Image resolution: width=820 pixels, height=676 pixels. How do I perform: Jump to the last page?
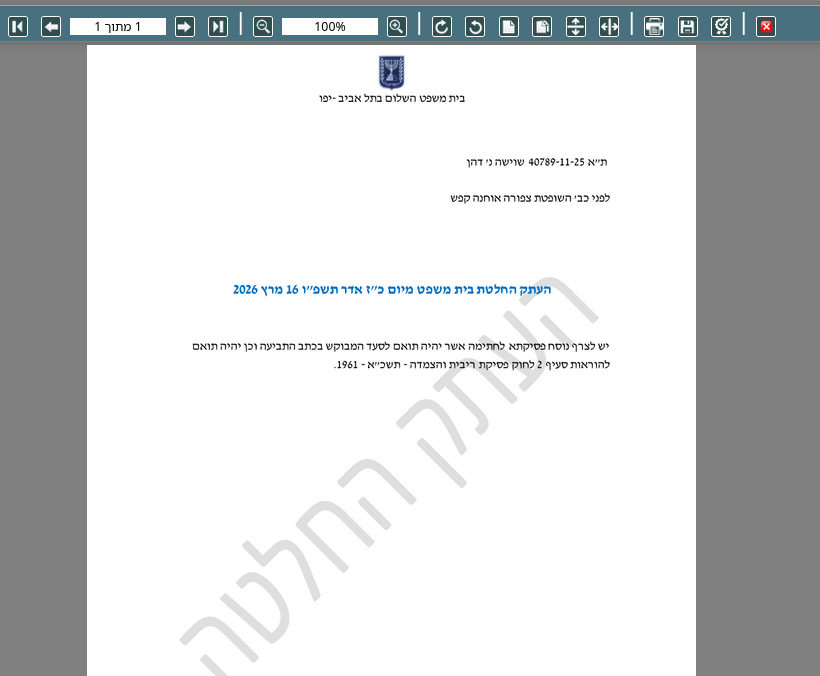218,26
